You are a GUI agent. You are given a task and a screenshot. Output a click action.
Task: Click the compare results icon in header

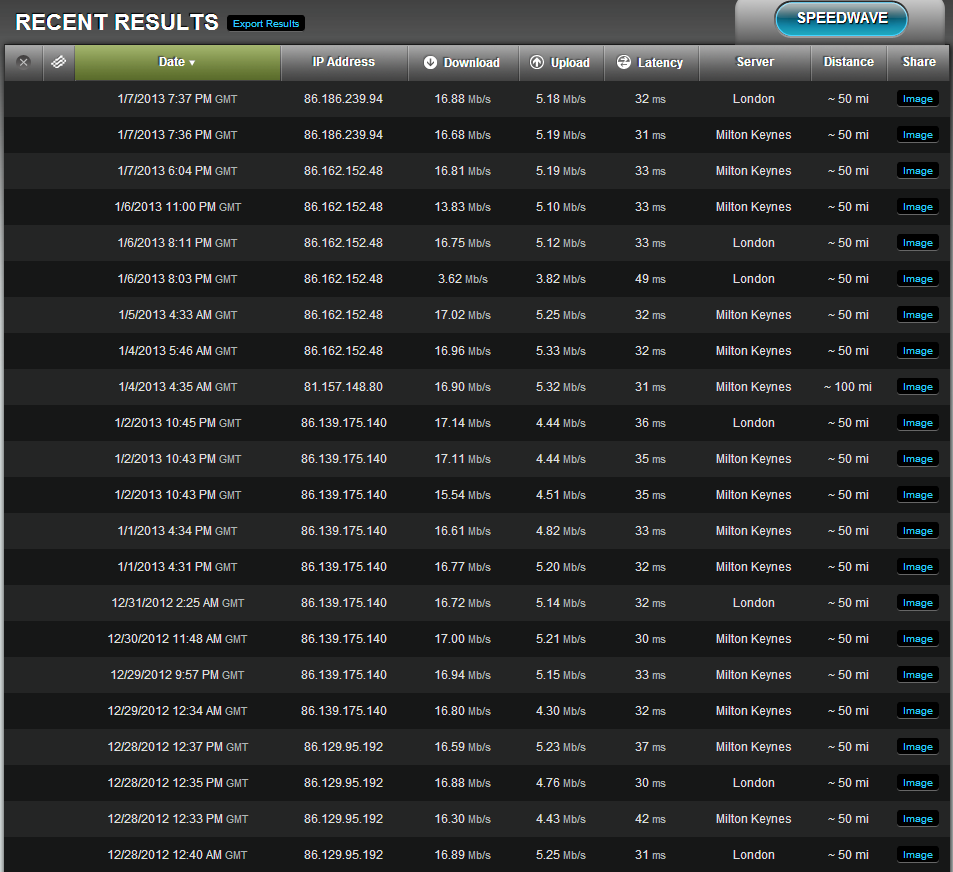(58, 62)
